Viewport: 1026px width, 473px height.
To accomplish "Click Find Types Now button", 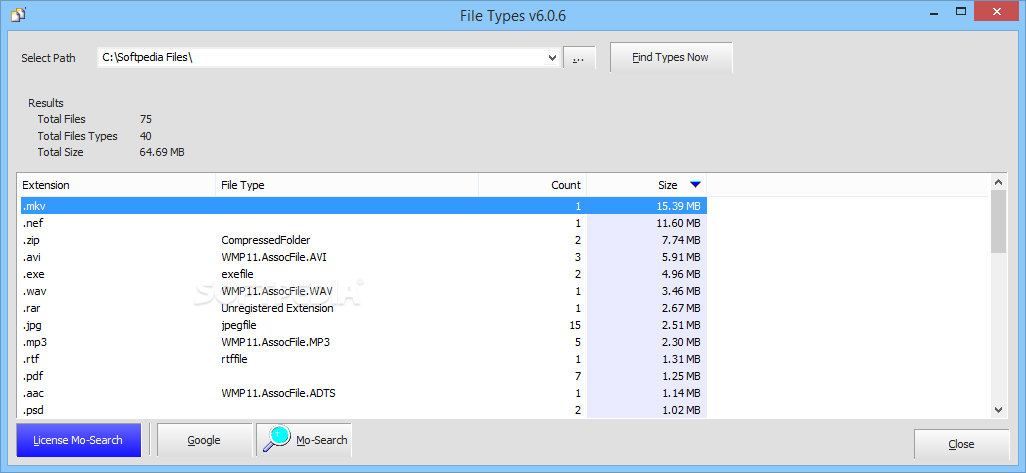I will click(x=671, y=58).
